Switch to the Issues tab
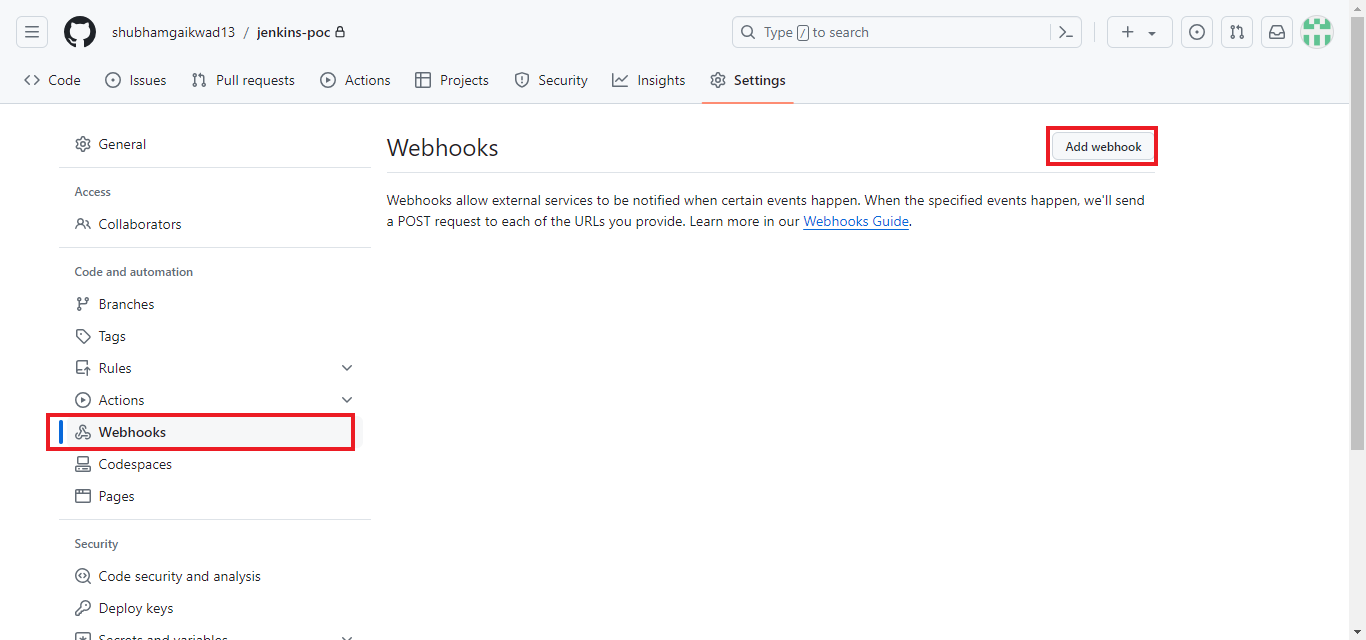The width and height of the screenshot is (1366, 640). (136, 80)
